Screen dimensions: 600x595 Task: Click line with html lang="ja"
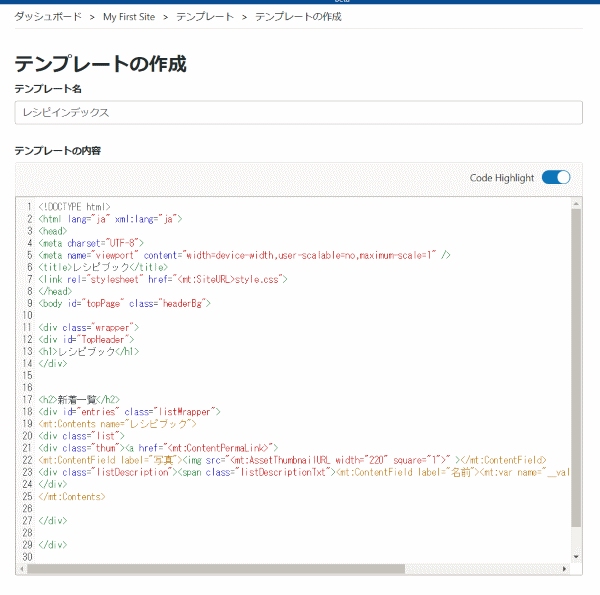pos(110,219)
